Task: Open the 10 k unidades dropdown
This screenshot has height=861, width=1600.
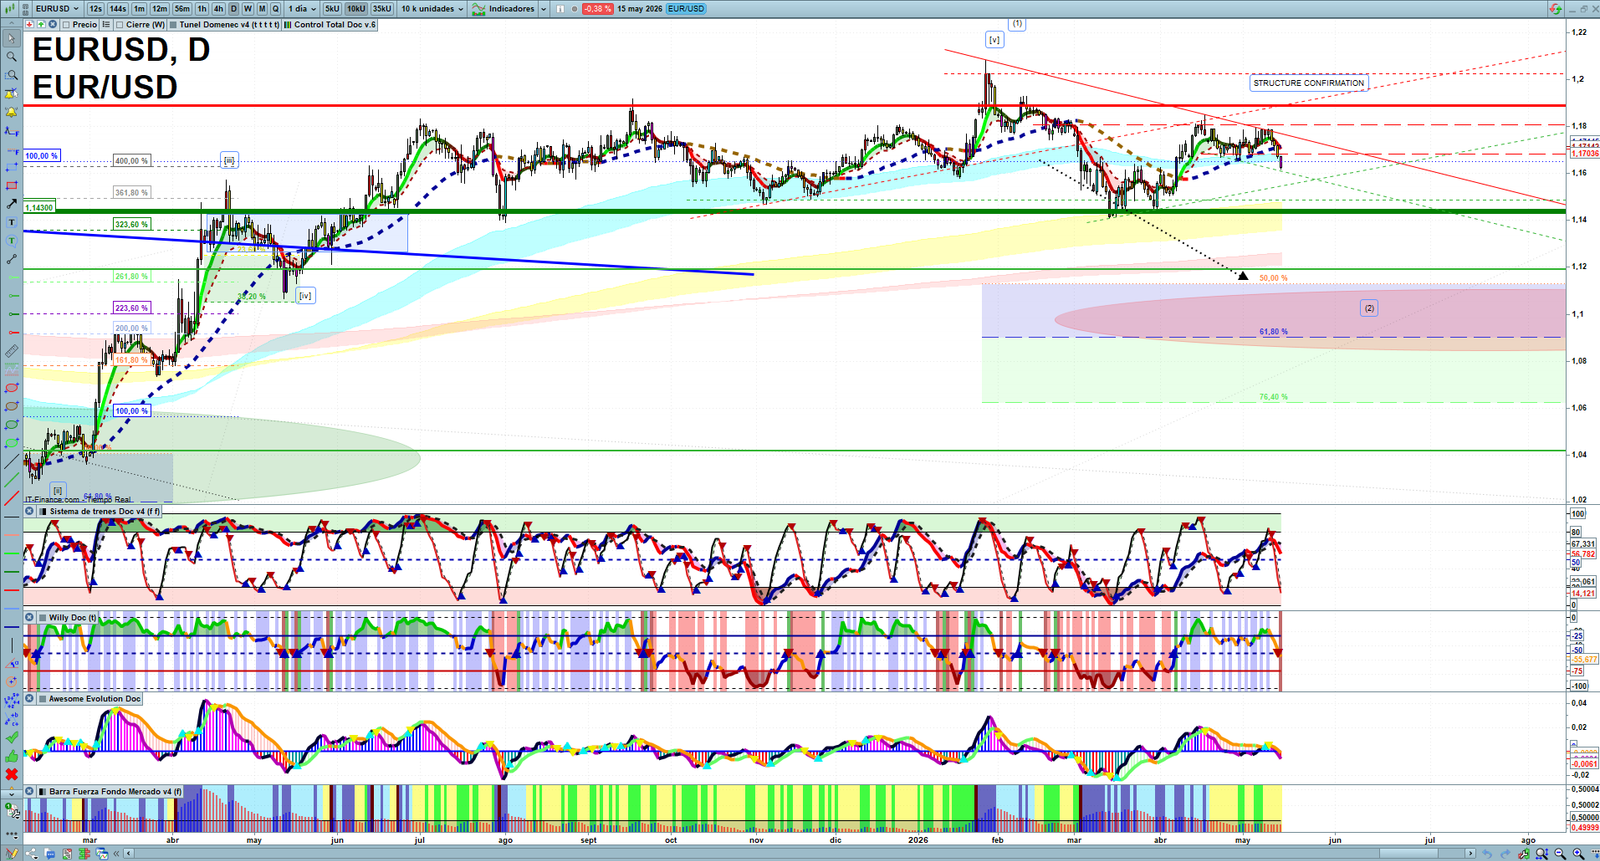Action: 431,8
